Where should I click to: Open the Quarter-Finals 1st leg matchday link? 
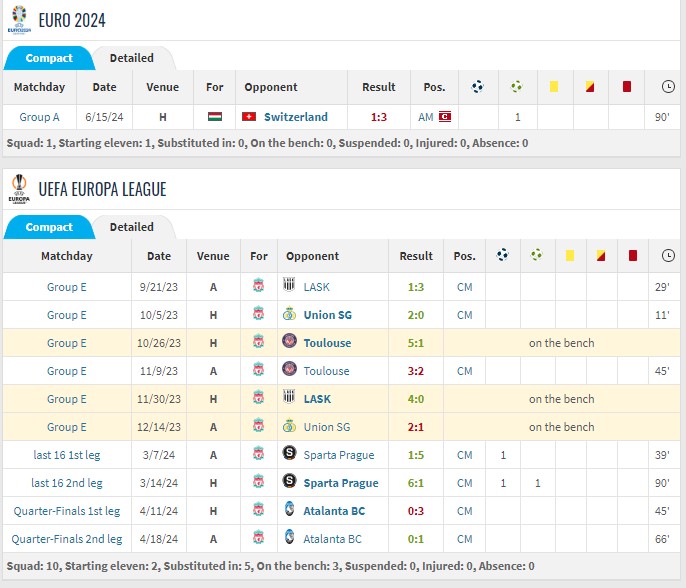[67, 511]
